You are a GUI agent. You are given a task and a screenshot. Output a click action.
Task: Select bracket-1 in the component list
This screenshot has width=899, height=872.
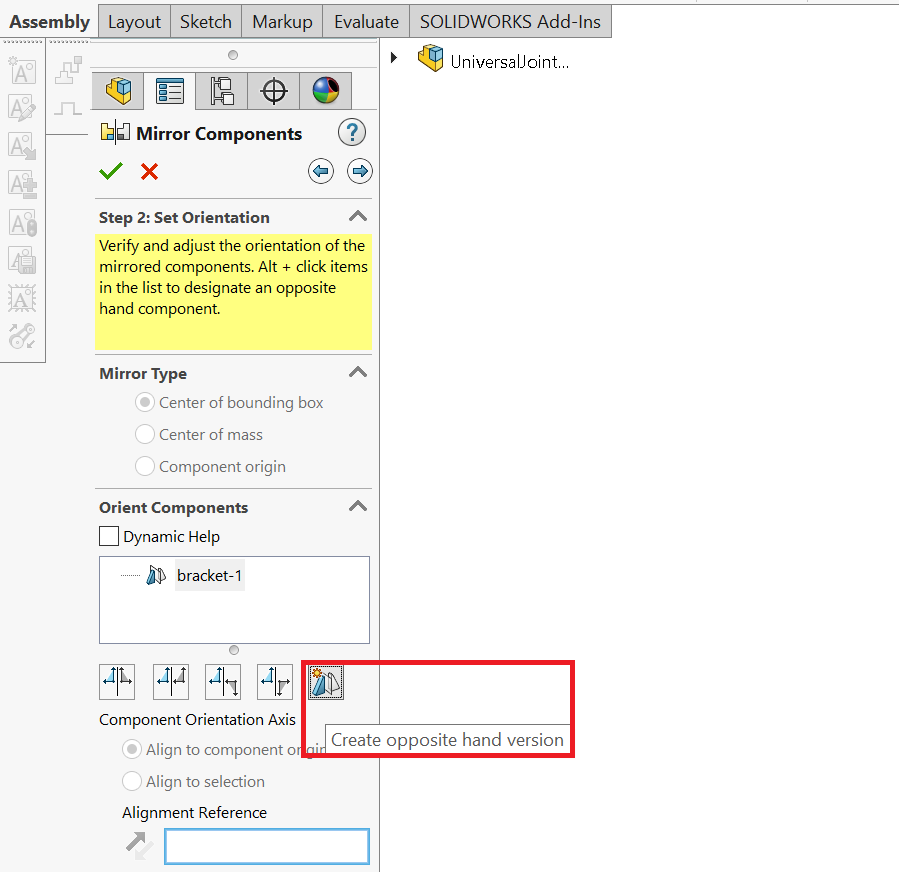209,575
